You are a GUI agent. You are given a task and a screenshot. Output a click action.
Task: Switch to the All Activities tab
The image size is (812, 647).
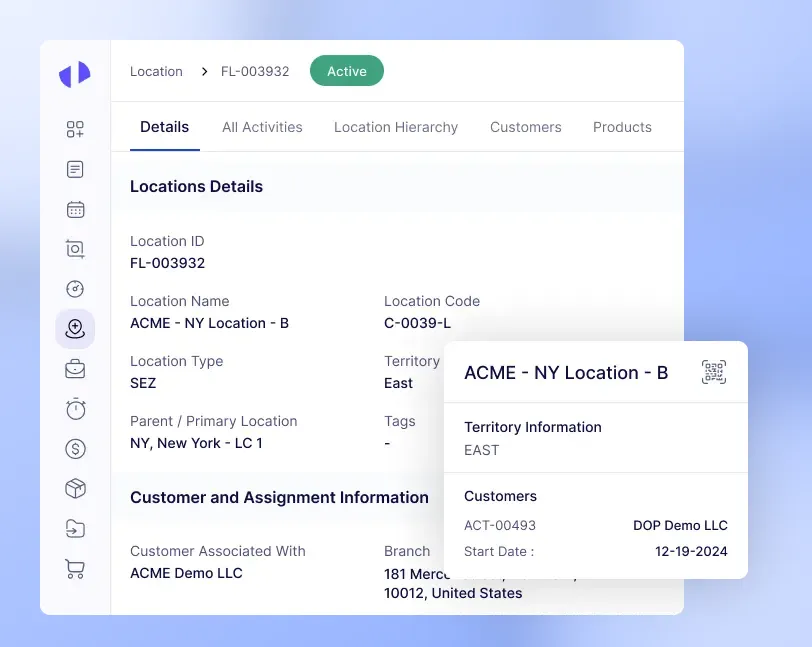click(262, 127)
